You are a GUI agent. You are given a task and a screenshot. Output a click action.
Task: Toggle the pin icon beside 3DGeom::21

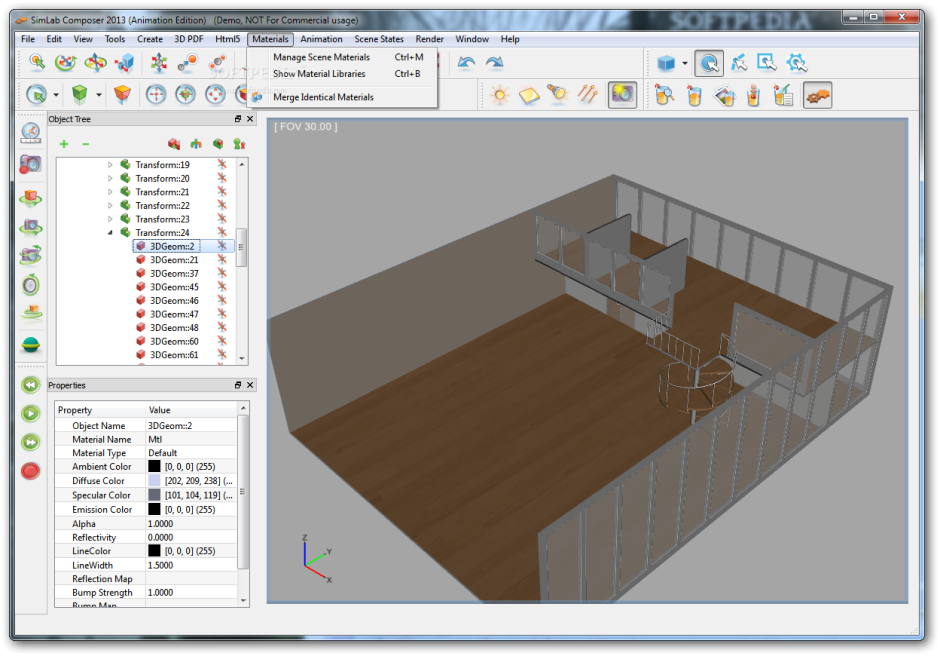222,260
